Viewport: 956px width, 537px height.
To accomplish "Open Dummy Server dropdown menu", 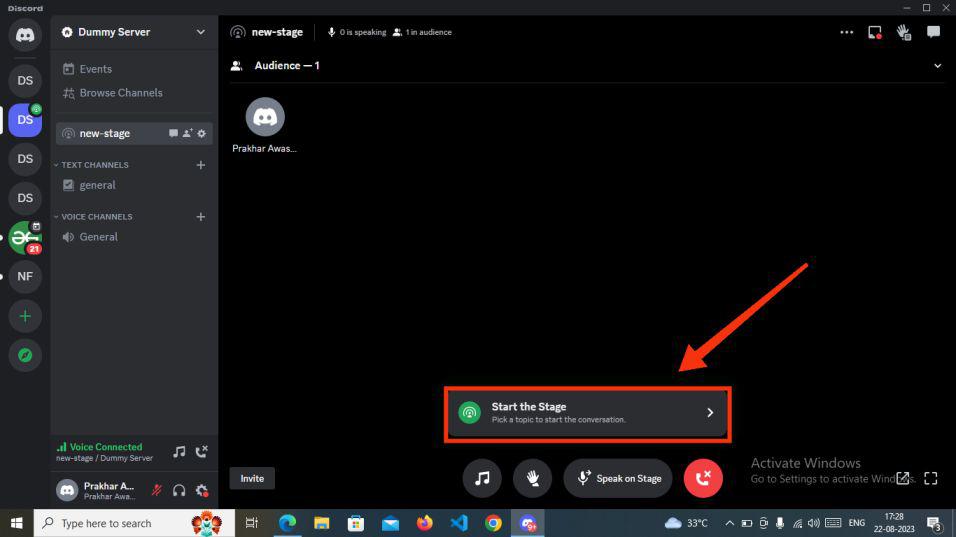I will point(201,32).
